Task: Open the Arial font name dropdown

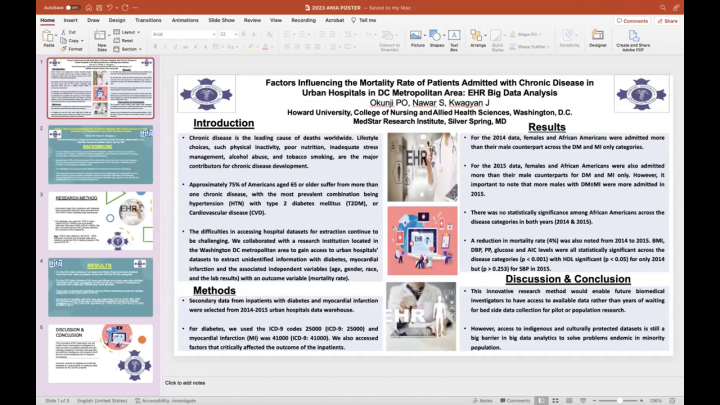Action: point(184,34)
